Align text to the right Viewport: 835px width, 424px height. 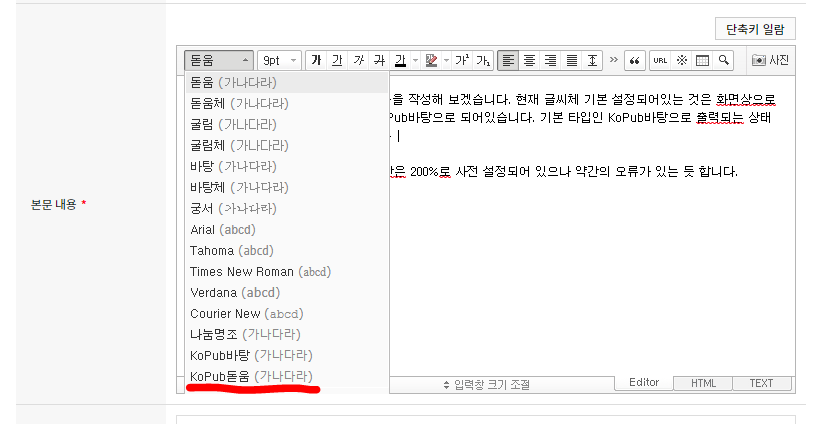coord(550,60)
